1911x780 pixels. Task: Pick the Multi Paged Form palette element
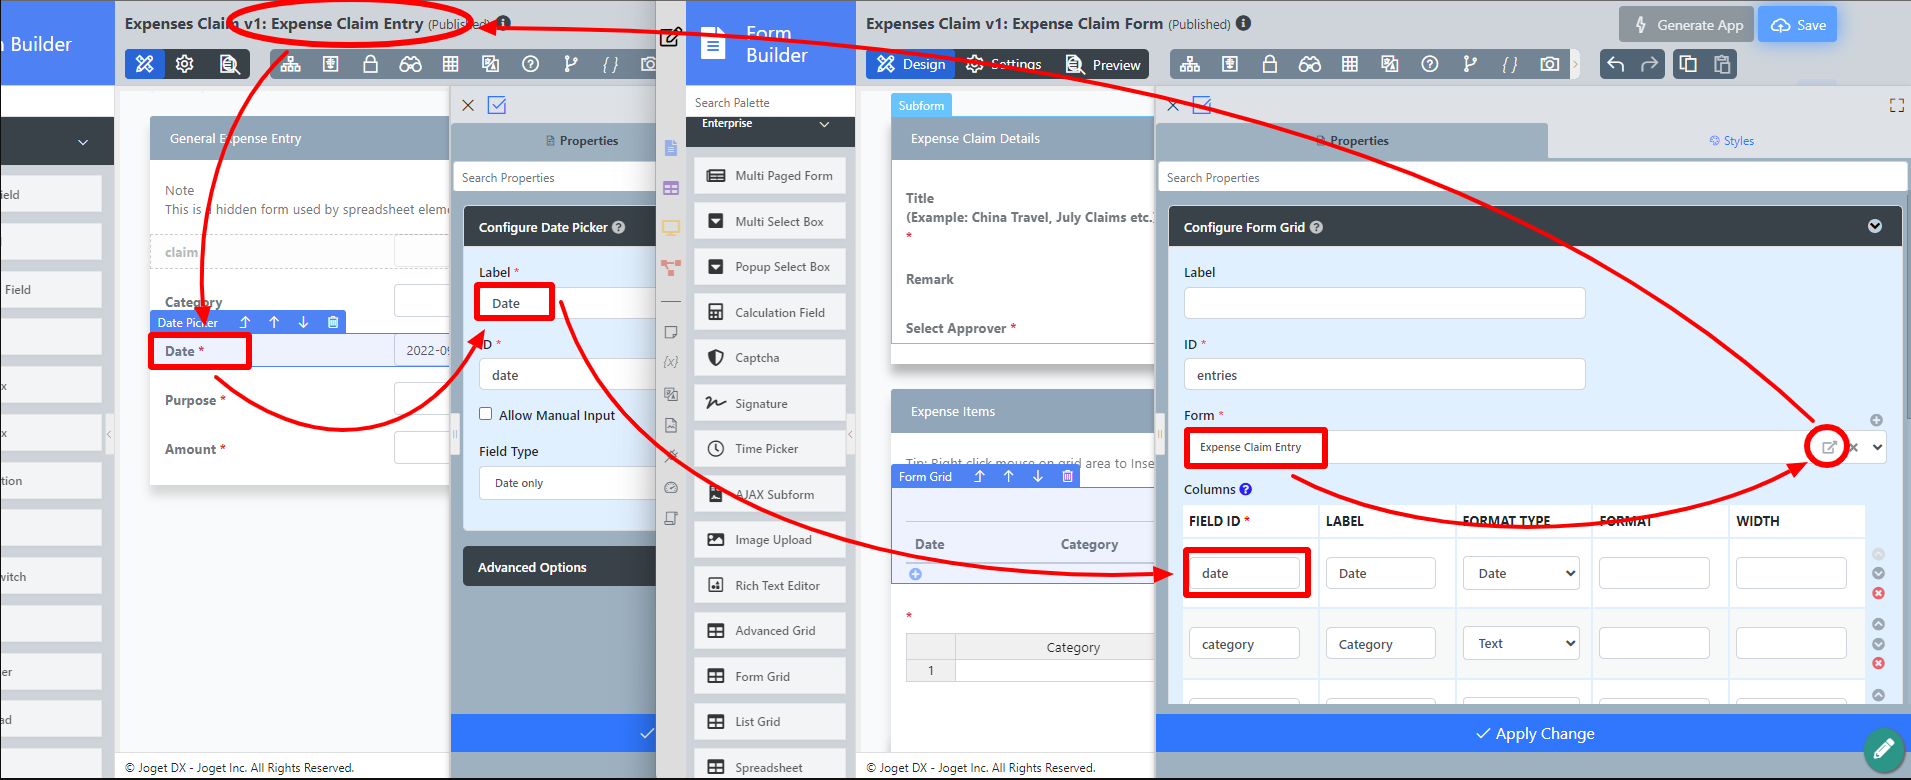[770, 176]
